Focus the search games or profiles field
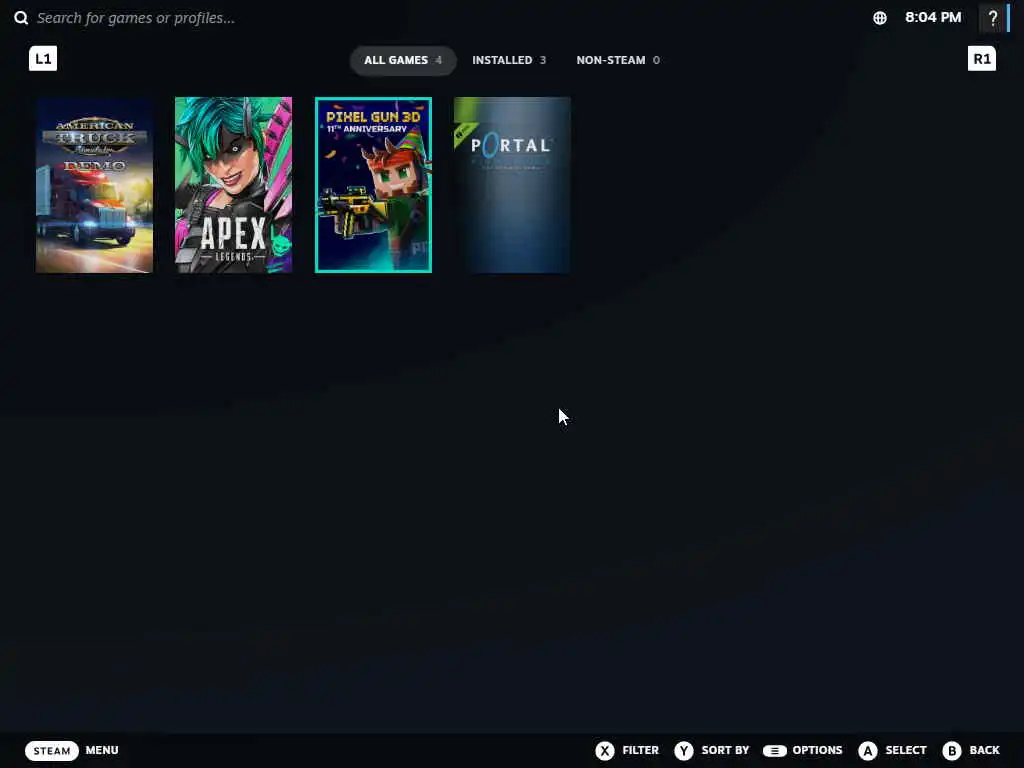This screenshot has width=1024, height=768. point(136,18)
